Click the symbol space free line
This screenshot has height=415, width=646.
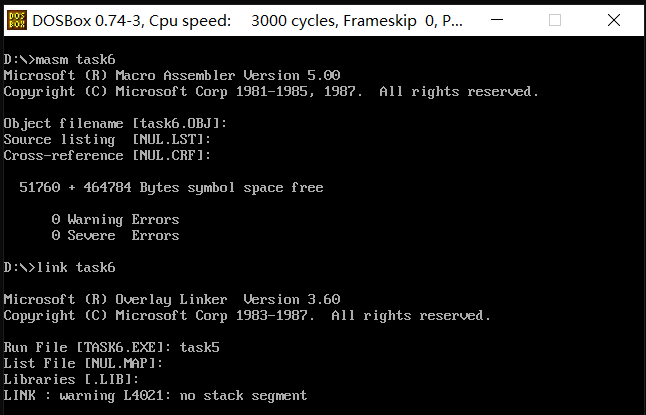(x=171, y=188)
